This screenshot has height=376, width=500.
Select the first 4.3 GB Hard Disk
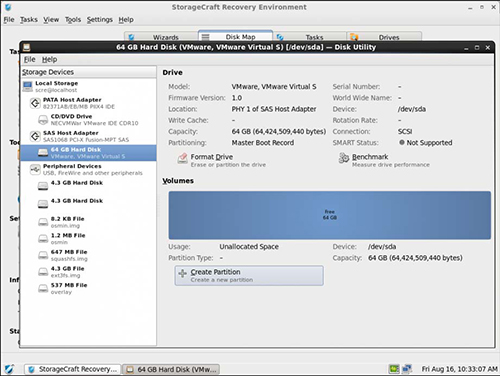(88, 186)
